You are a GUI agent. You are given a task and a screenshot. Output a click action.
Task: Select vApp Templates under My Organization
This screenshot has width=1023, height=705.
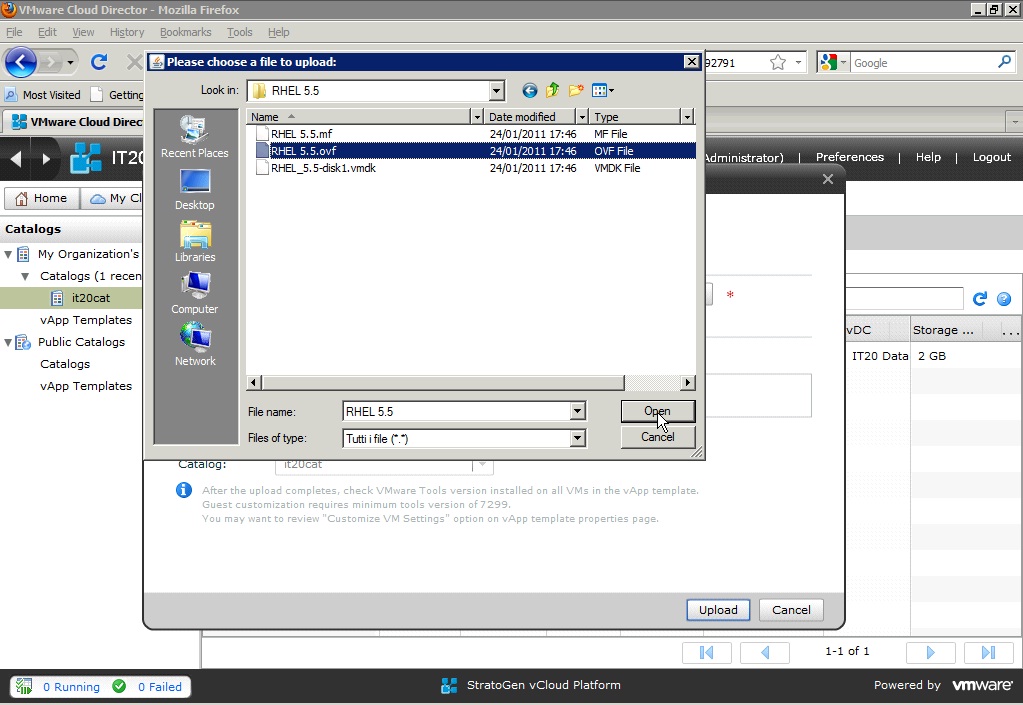click(x=85, y=320)
